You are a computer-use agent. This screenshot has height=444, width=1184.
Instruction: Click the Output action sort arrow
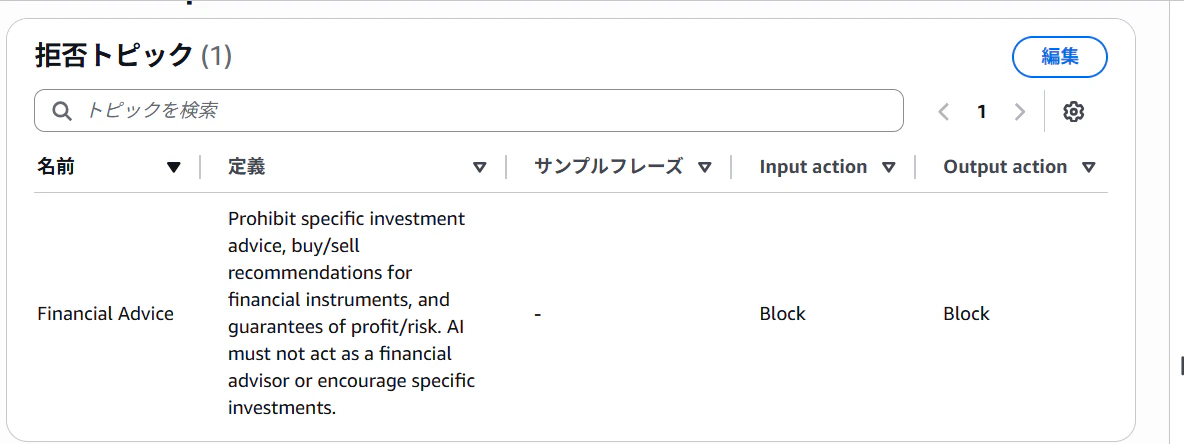click(1089, 168)
